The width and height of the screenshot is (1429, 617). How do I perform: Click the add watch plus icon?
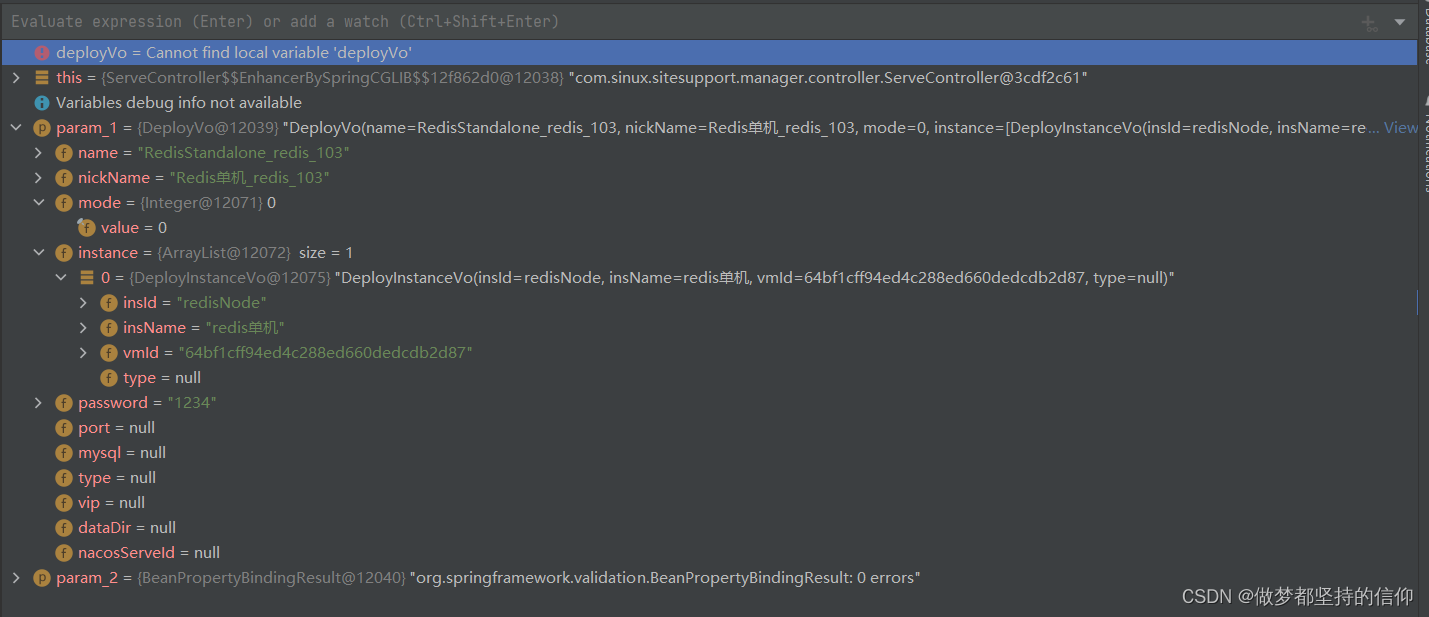[x=1369, y=22]
